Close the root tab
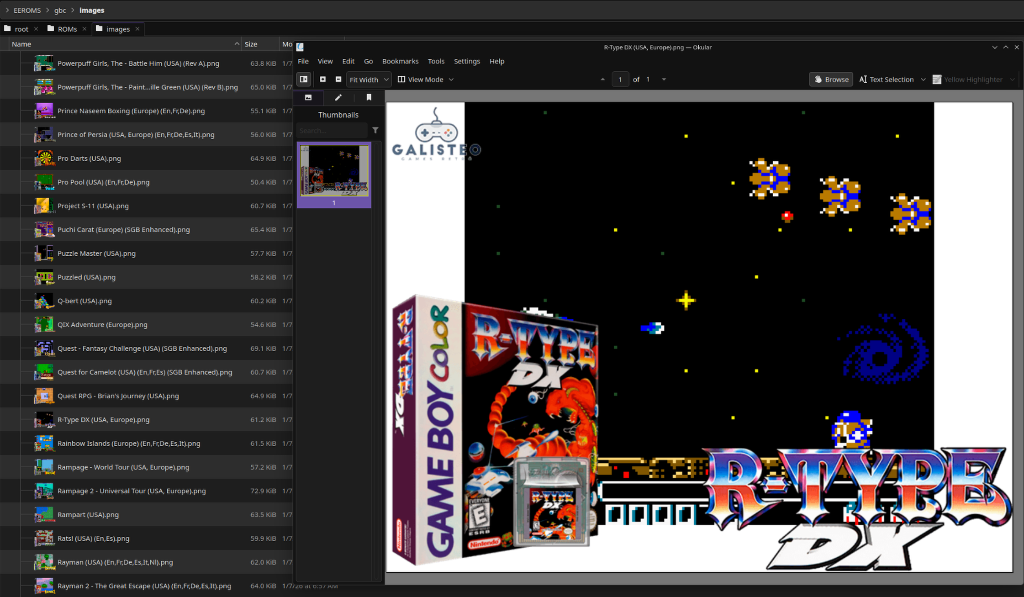Image resolution: width=1024 pixels, height=597 pixels. tap(36, 29)
